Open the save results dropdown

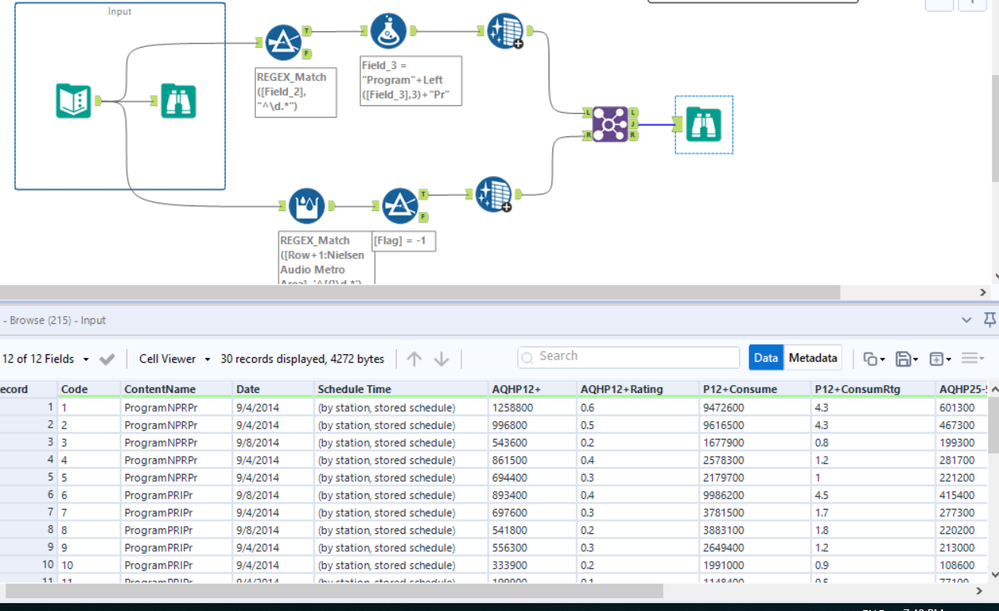coord(907,359)
